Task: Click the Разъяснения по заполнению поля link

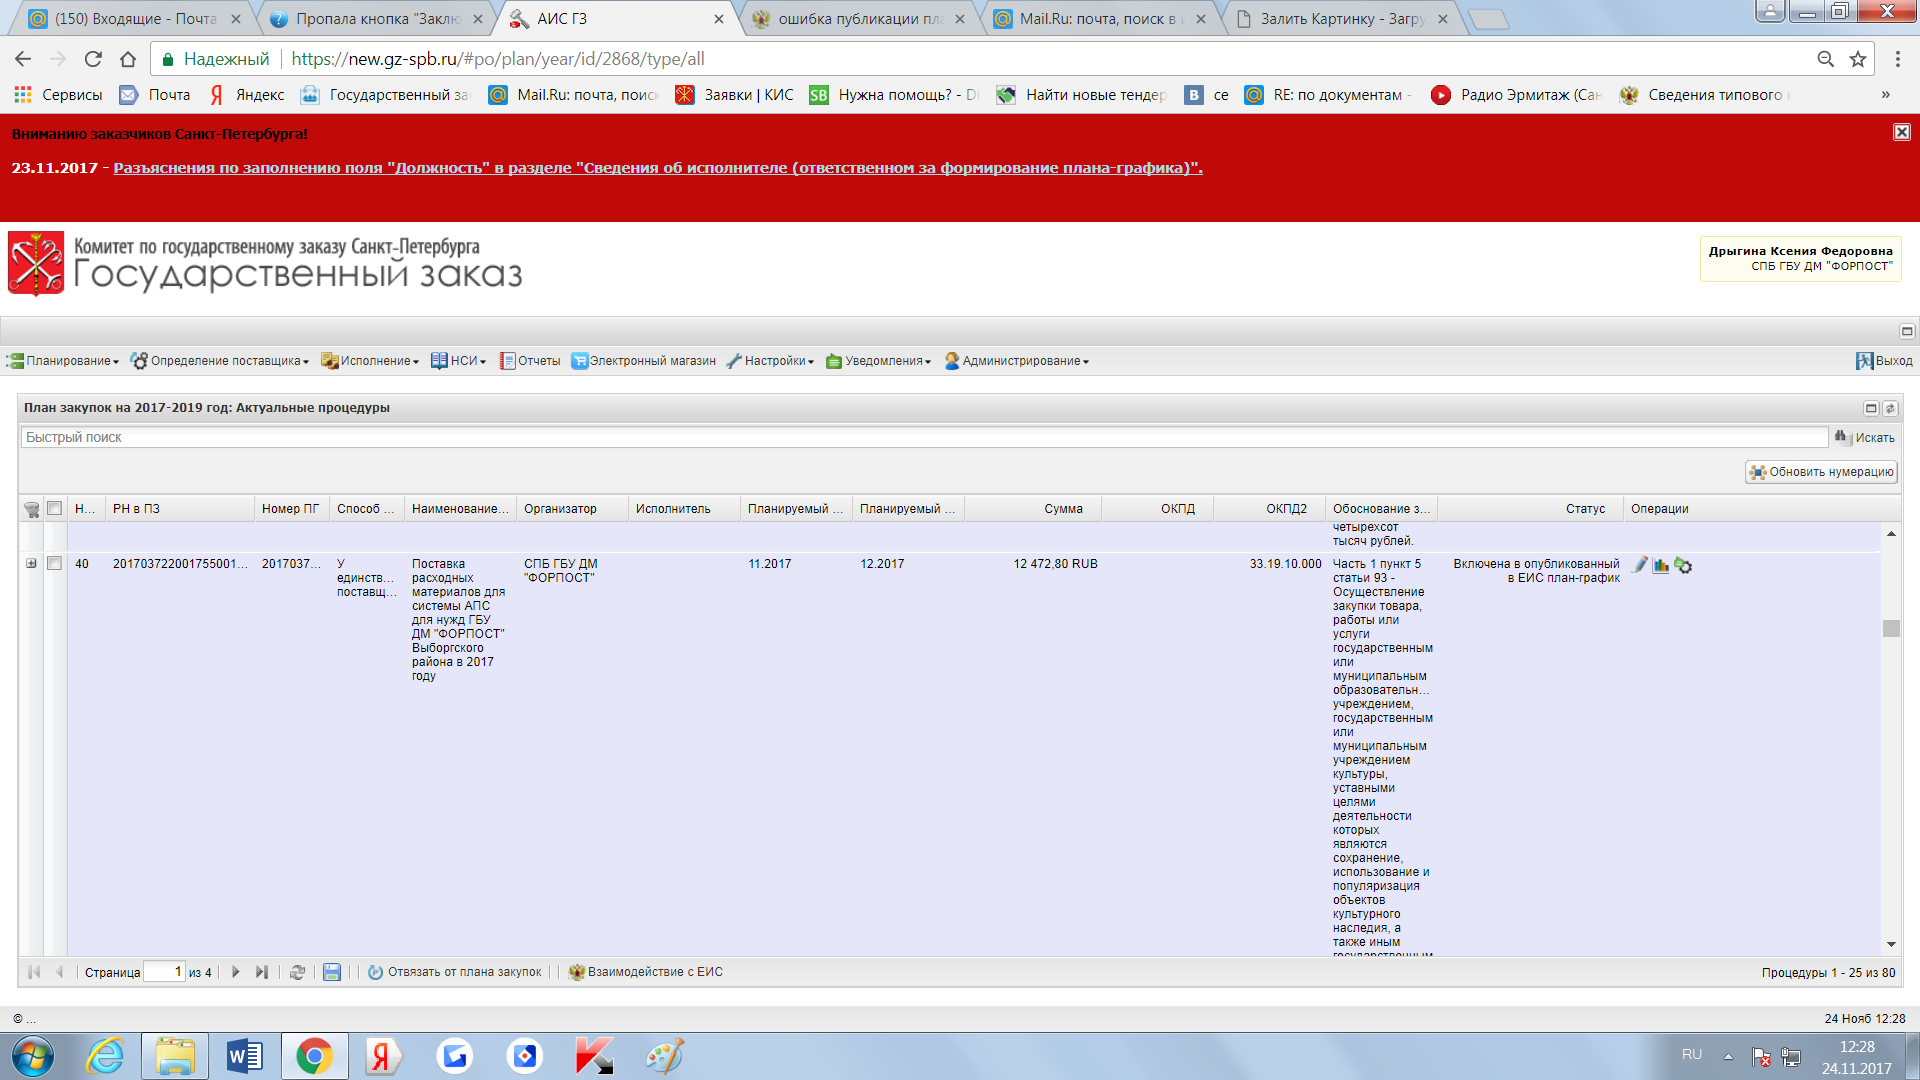Action: tap(657, 168)
